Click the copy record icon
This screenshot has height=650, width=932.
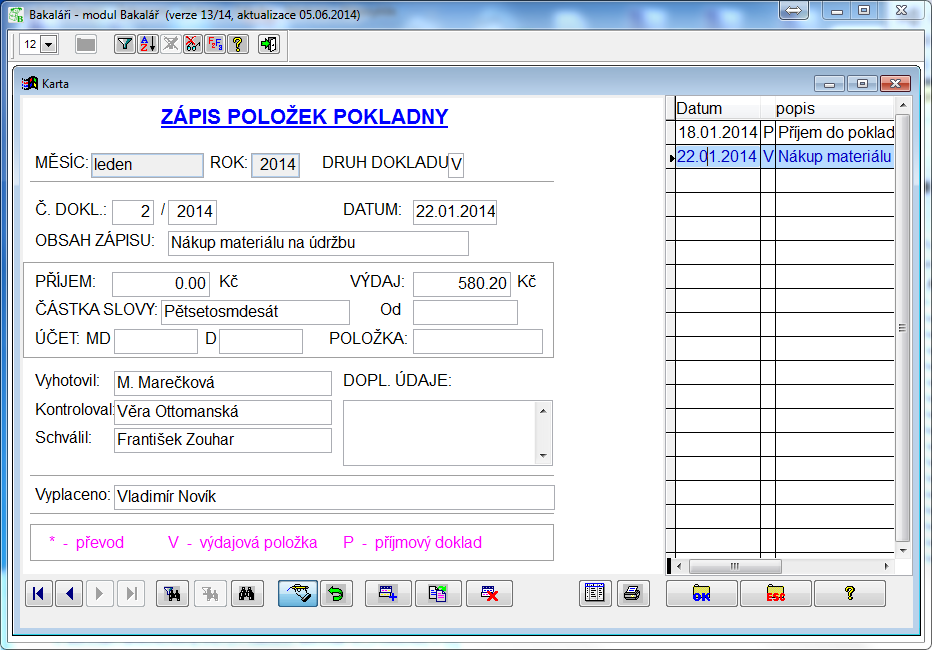pyautogui.click(x=438, y=594)
